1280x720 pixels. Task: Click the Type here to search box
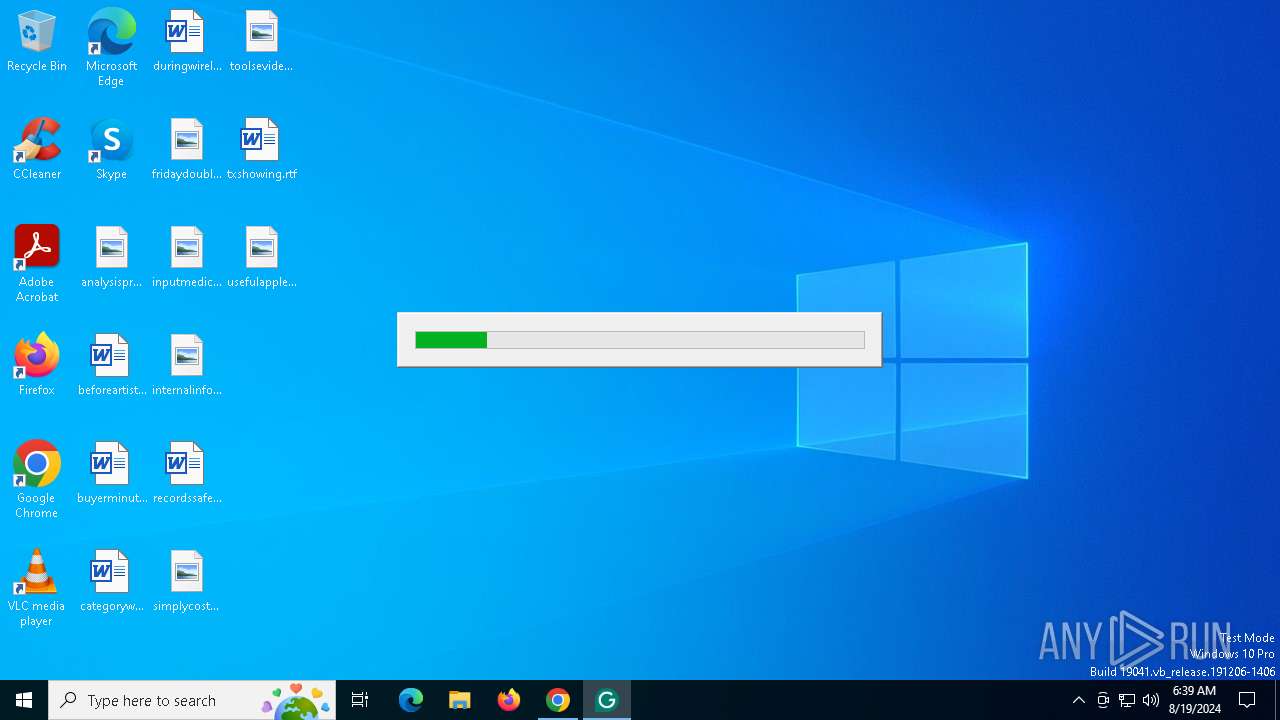pos(192,700)
